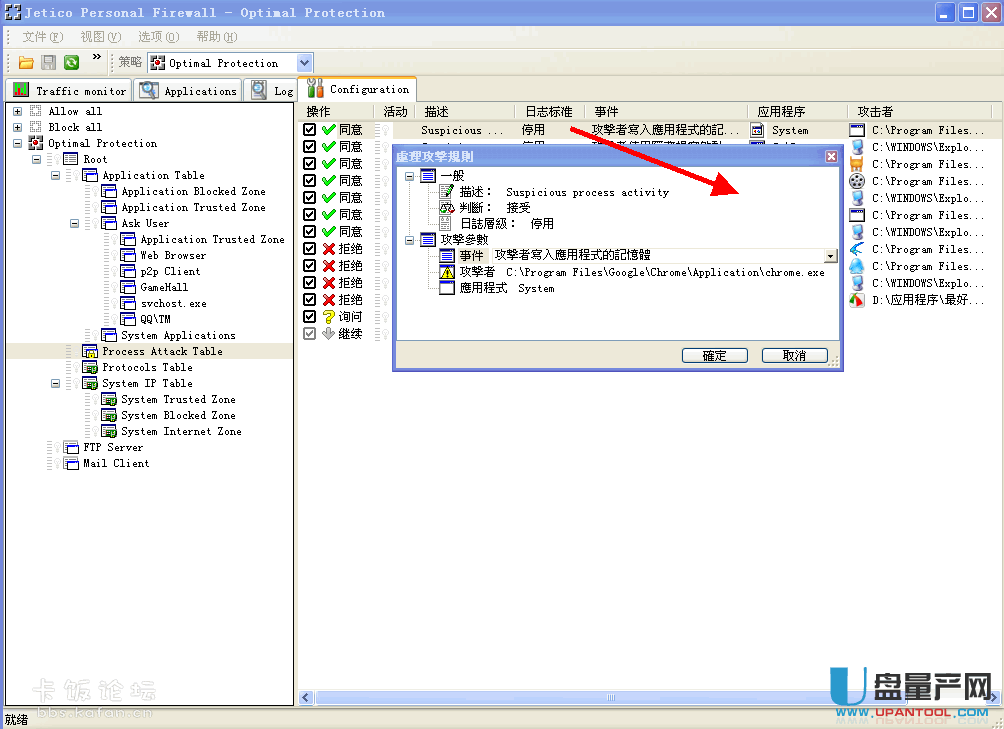Screen dimensions: 1004x729
Task: Toggle the checkbox next to 询问 rule
Action: tap(310, 317)
